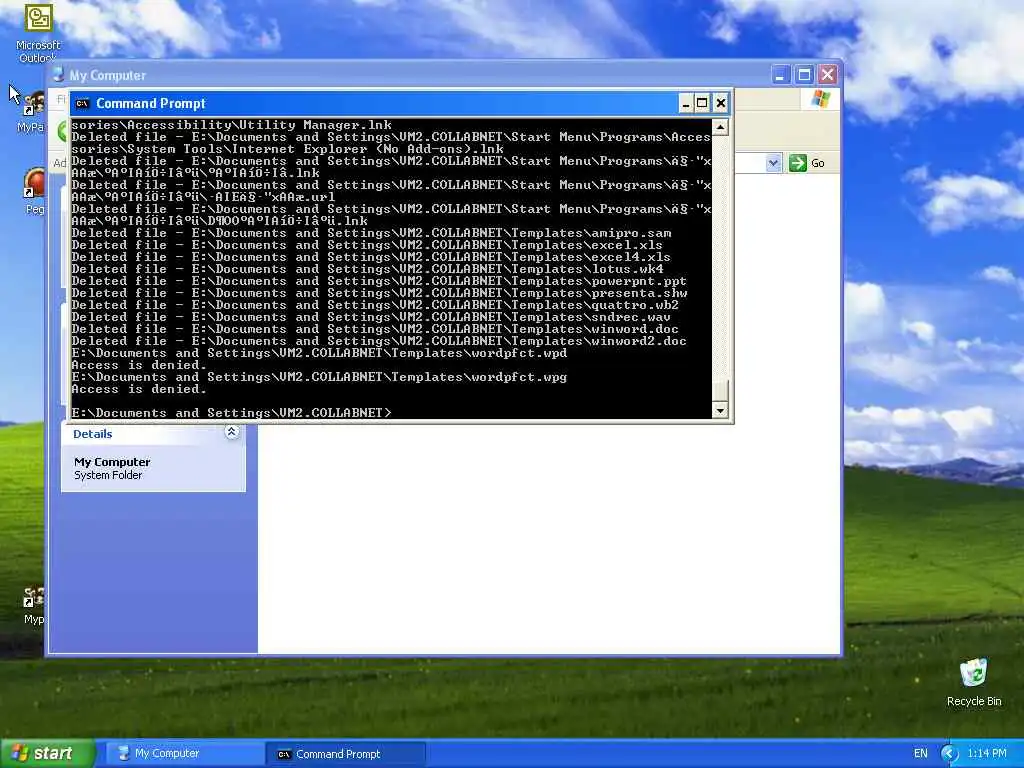Minimize the My Computer window
Screen dimensions: 1024x768
[x=780, y=75]
